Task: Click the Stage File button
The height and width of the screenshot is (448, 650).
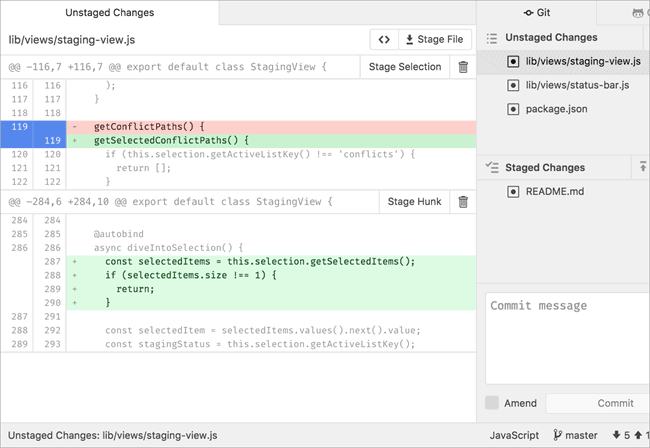Action: point(436,40)
